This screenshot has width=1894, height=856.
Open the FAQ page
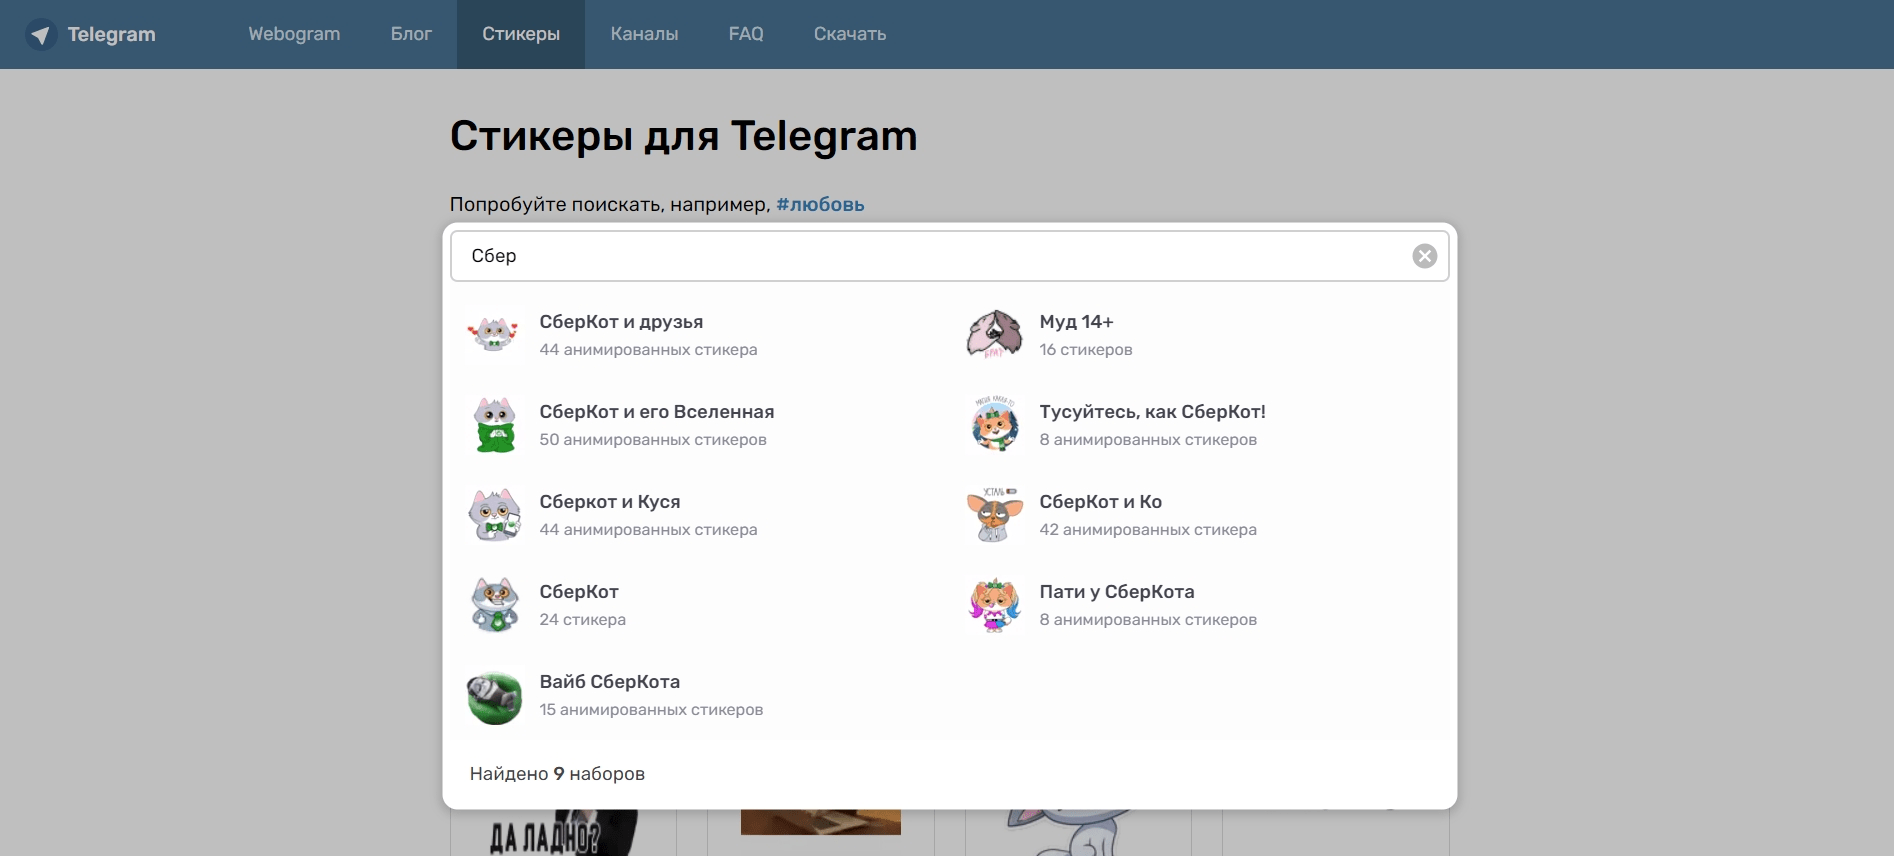pos(746,34)
